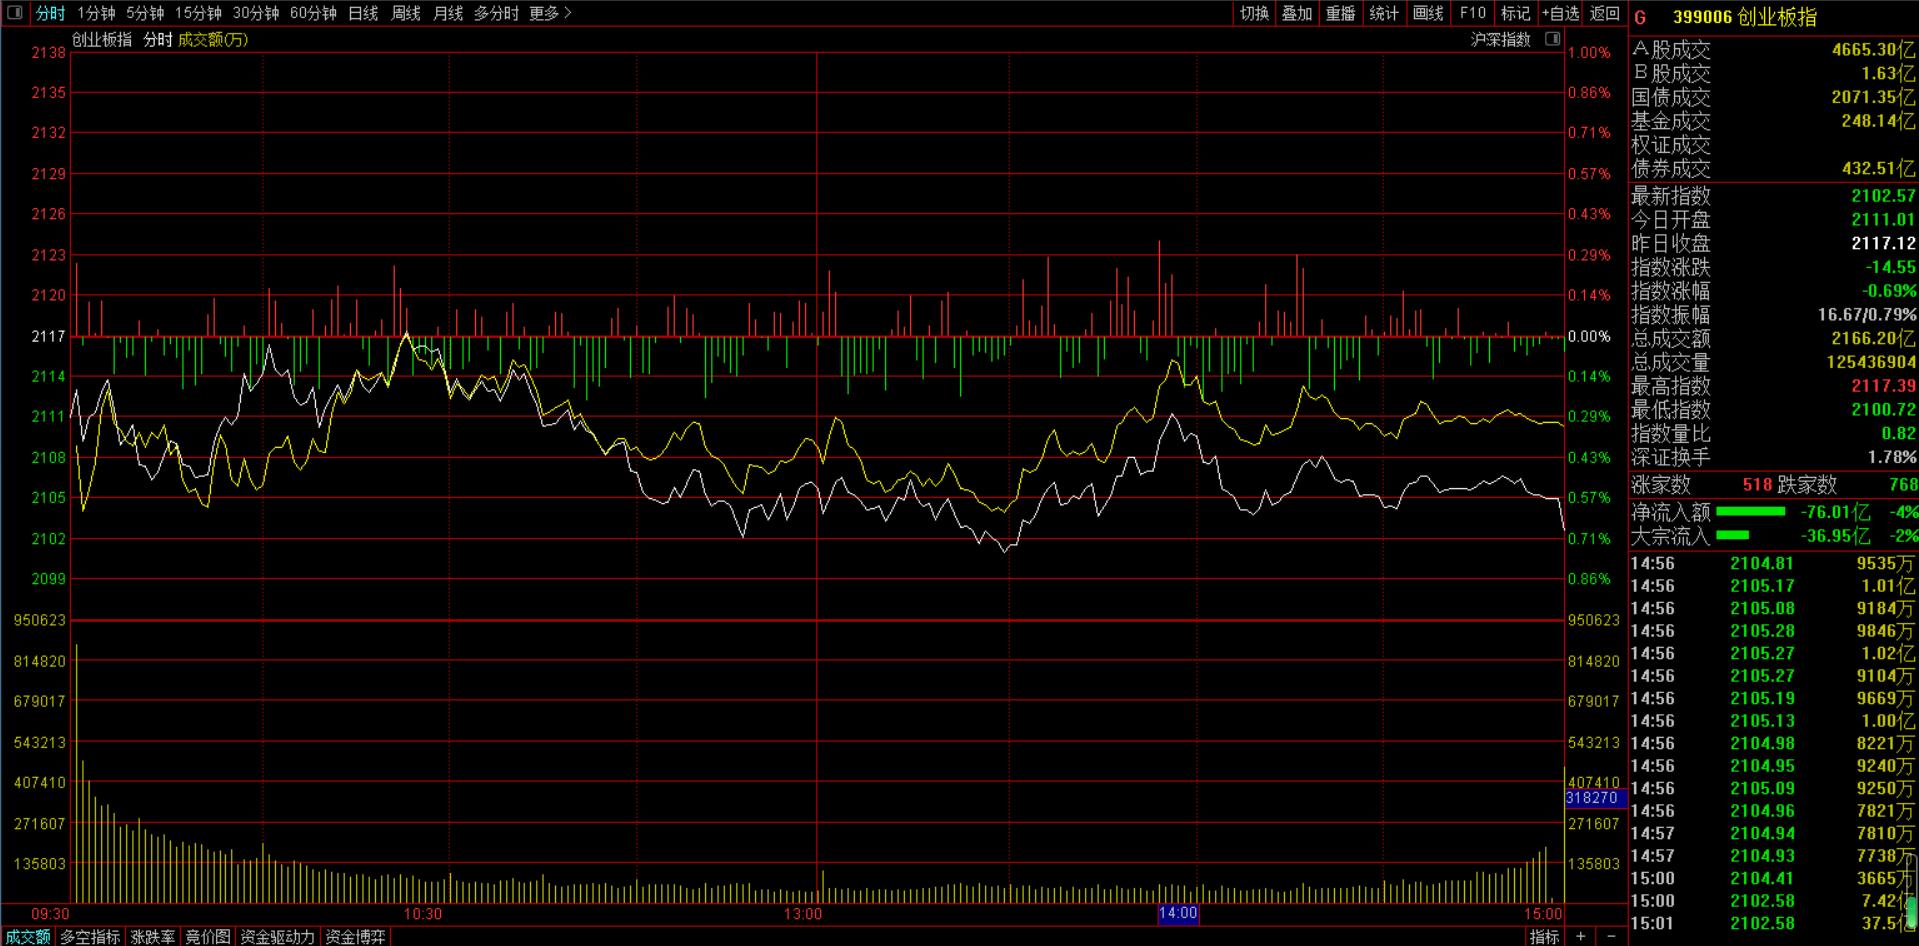Toggle the left sidebar panel icon
Viewport: 1919px width, 946px height.
(14, 13)
